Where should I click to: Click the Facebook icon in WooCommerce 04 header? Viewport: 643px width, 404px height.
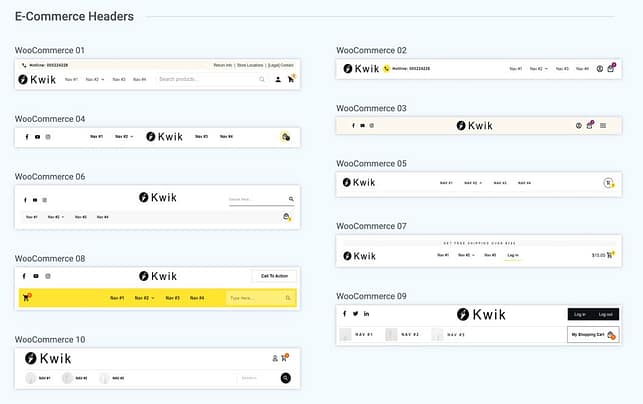click(27, 137)
